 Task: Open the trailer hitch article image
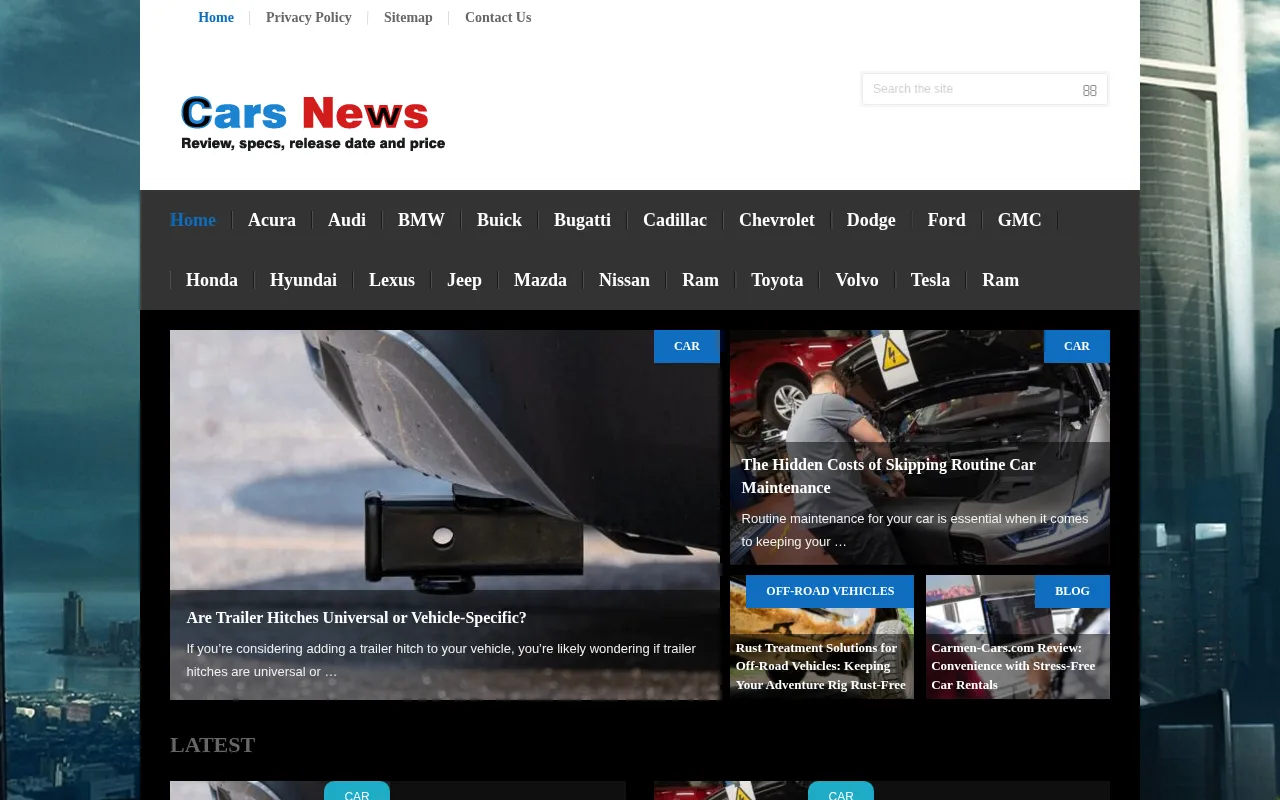pyautogui.click(x=444, y=460)
